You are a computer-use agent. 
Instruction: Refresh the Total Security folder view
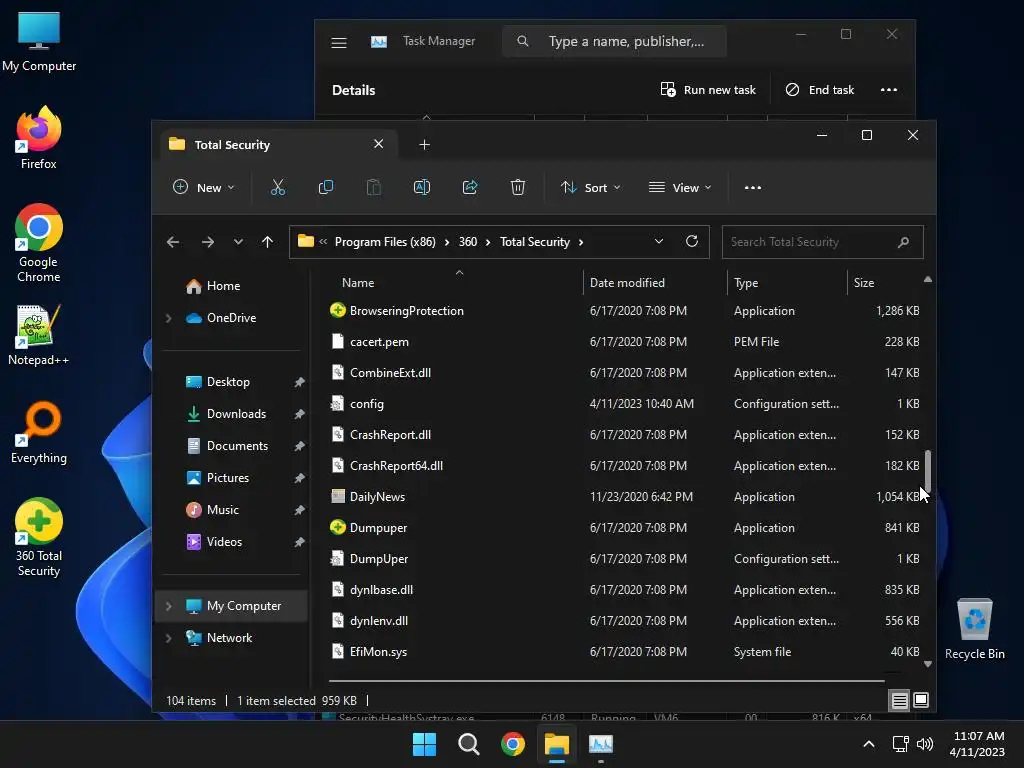pos(692,242)
